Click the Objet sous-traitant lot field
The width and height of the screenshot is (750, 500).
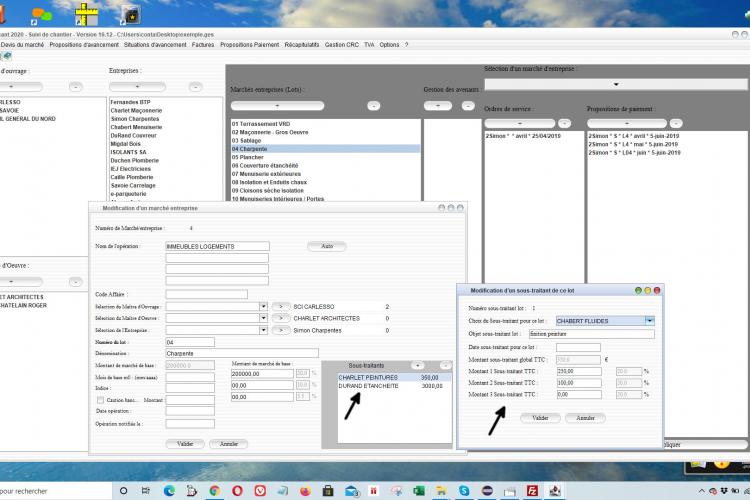pos(592,334)
